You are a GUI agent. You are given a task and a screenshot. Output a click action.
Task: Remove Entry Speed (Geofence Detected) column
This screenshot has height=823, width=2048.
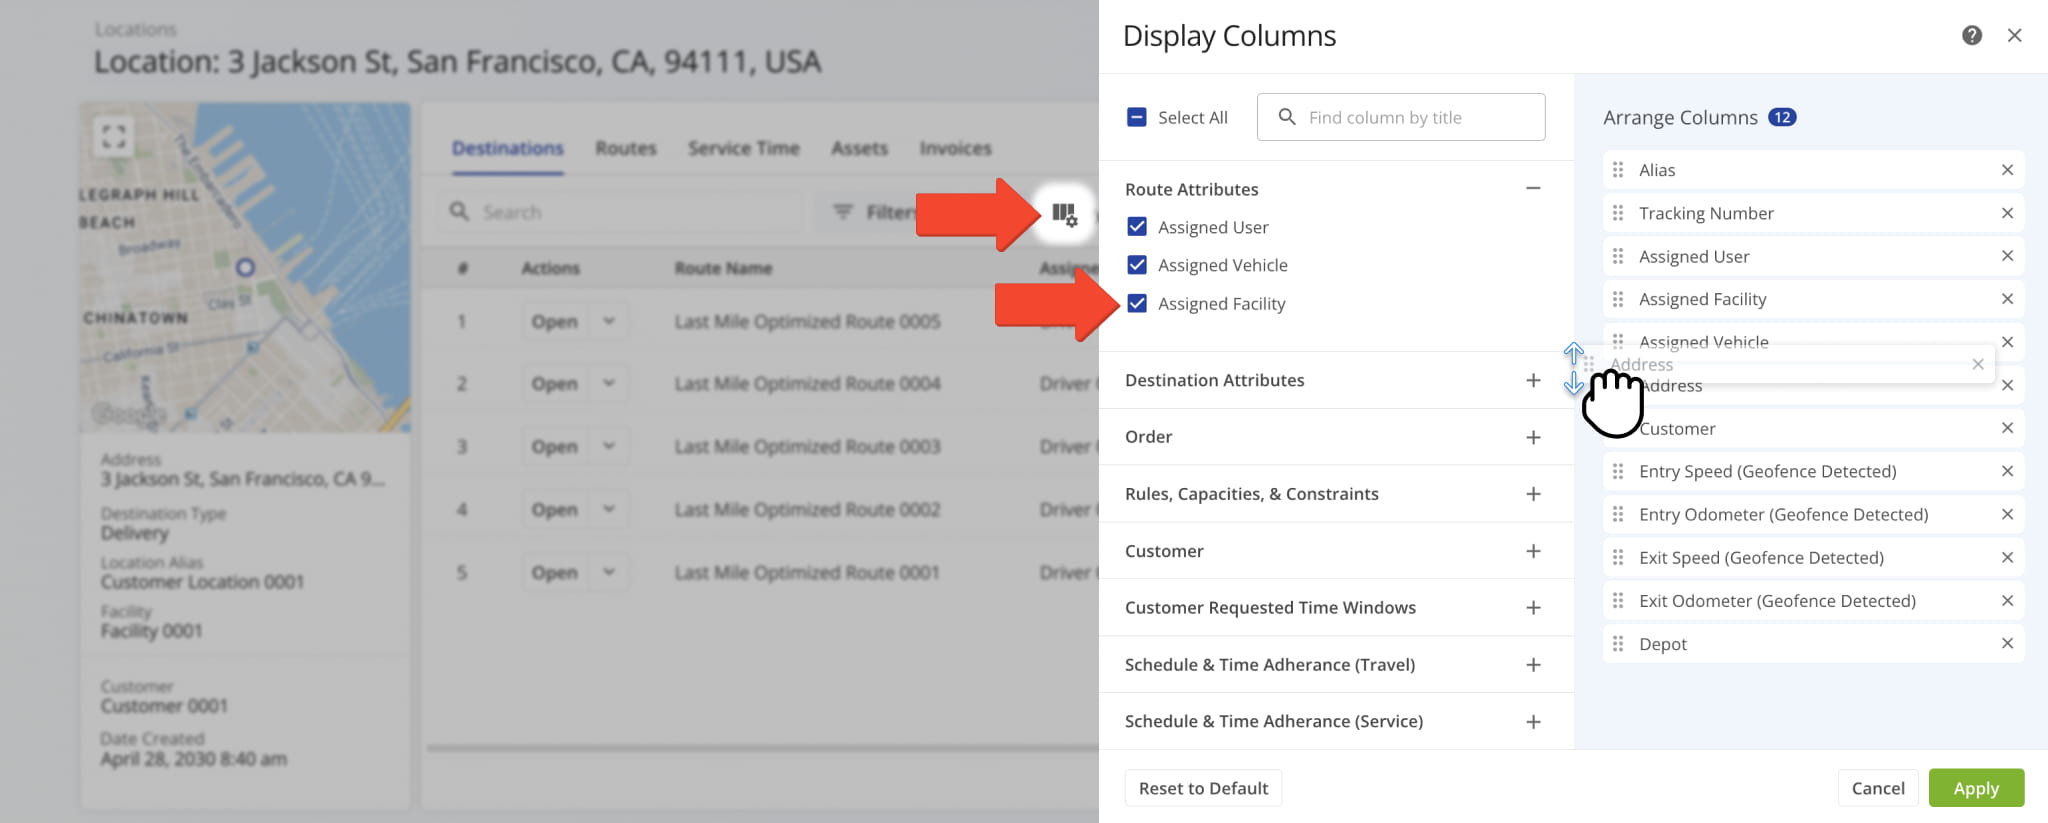coord(2006,471)
